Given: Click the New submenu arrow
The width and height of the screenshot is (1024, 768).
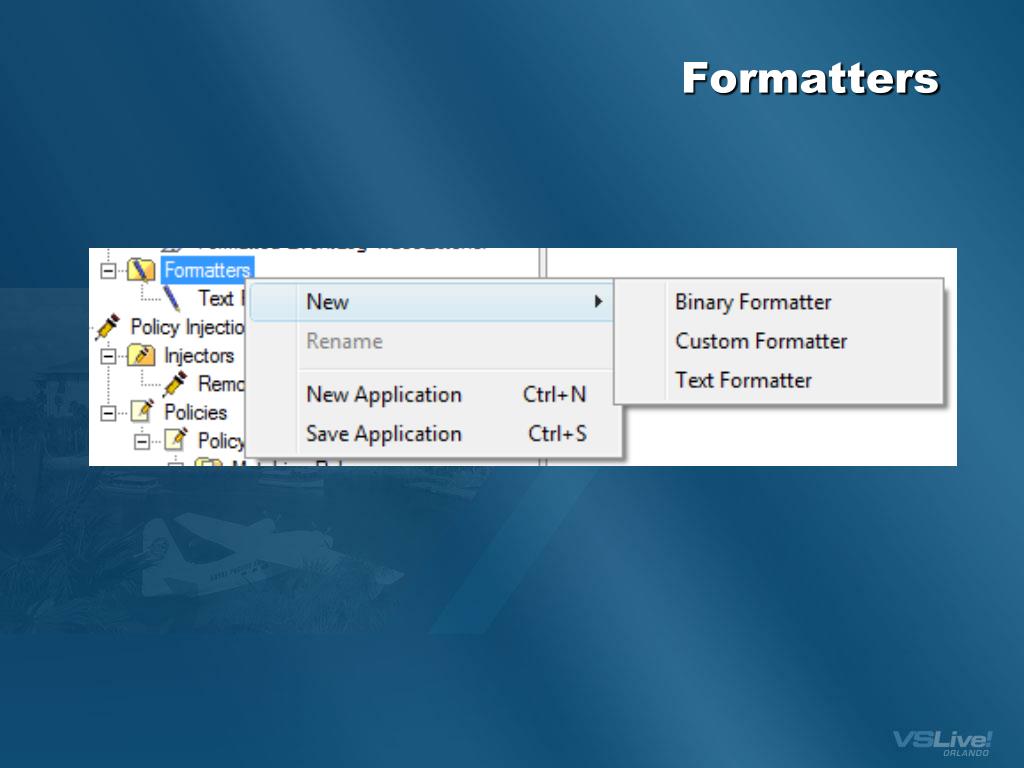Looking at the screenshot, I should 598,301.
